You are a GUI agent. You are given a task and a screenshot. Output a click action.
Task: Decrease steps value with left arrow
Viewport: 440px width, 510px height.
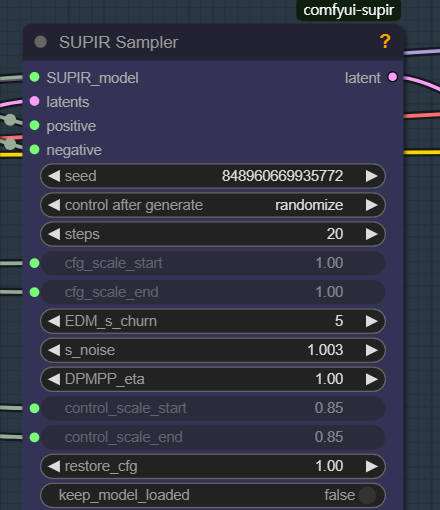coord(54,234)
